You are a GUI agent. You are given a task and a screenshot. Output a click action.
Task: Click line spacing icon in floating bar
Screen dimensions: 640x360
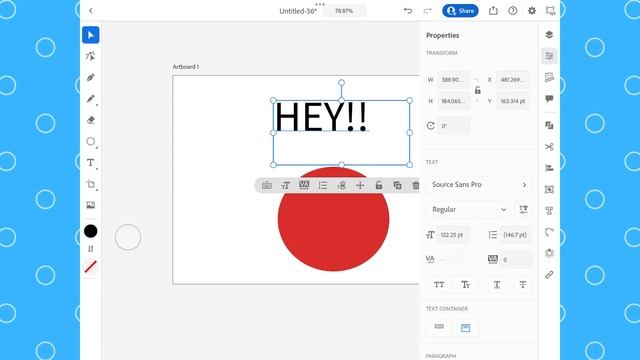click(322, 185)
